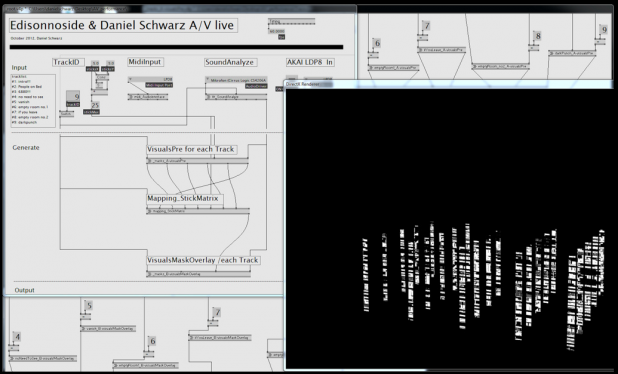Click the Output section label

click(24, 290)
